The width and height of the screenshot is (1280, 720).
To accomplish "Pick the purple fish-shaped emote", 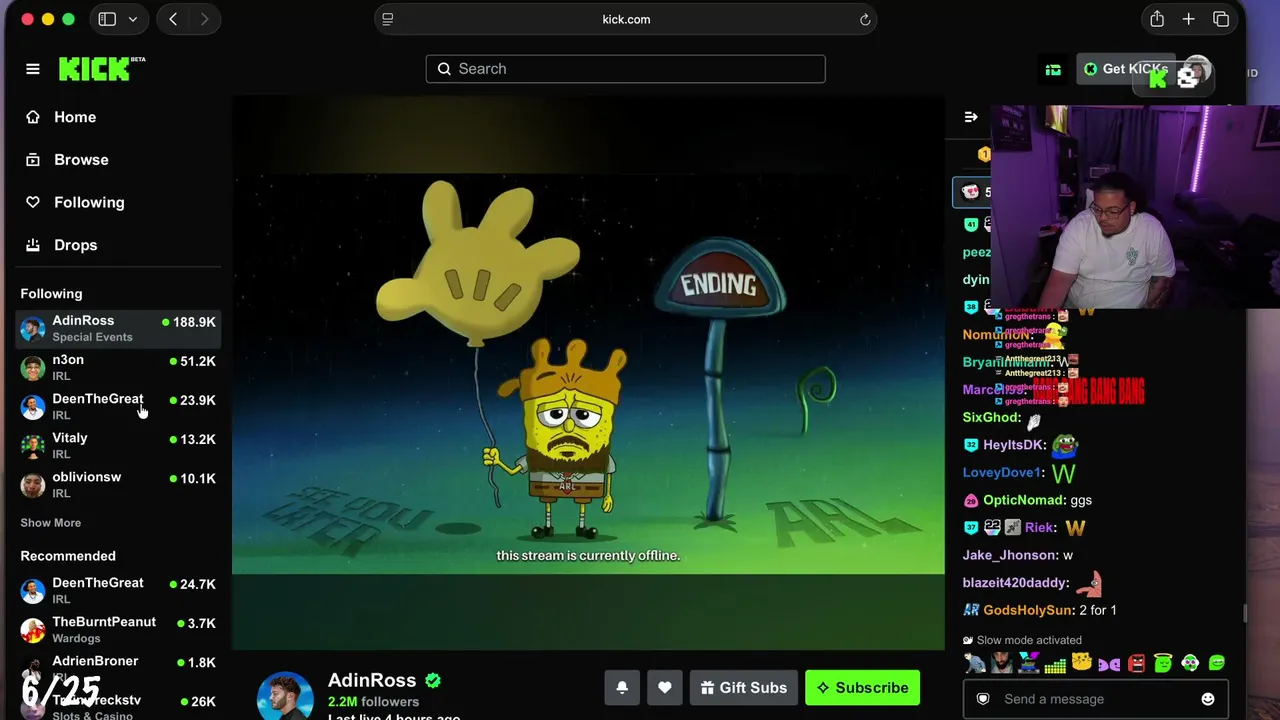I will coord(1109,663).
